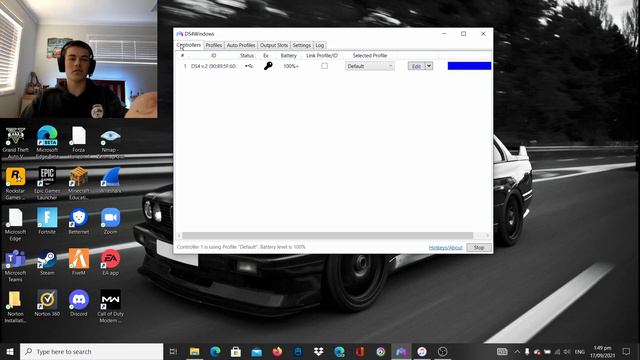Switch to the Controllers tab
The image size is (640, 360).
pos(189,45)
